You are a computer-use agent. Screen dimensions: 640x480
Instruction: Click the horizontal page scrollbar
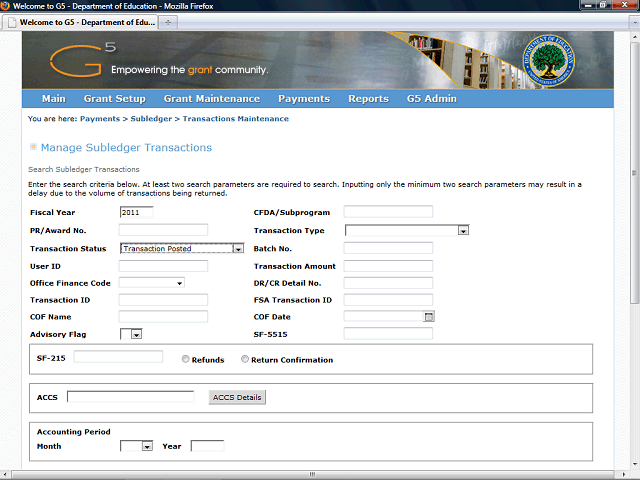point(313,474)
